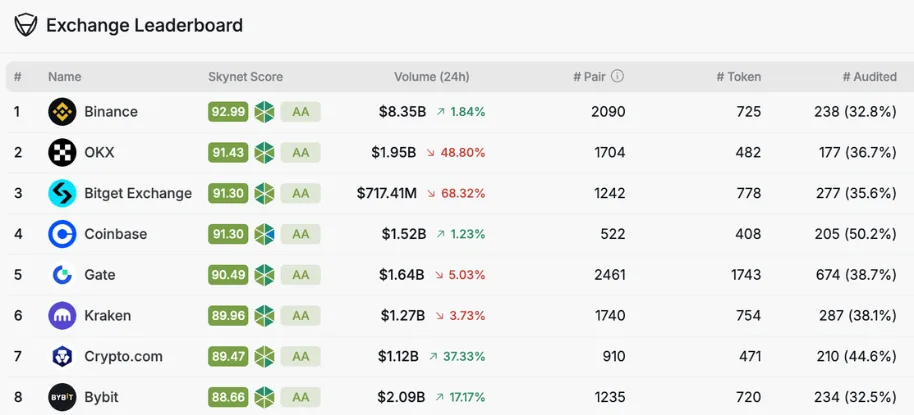Click the 778 token count for Bitget Exchange
The width and height of the screenshot is (914, 415).
(748, 194)
